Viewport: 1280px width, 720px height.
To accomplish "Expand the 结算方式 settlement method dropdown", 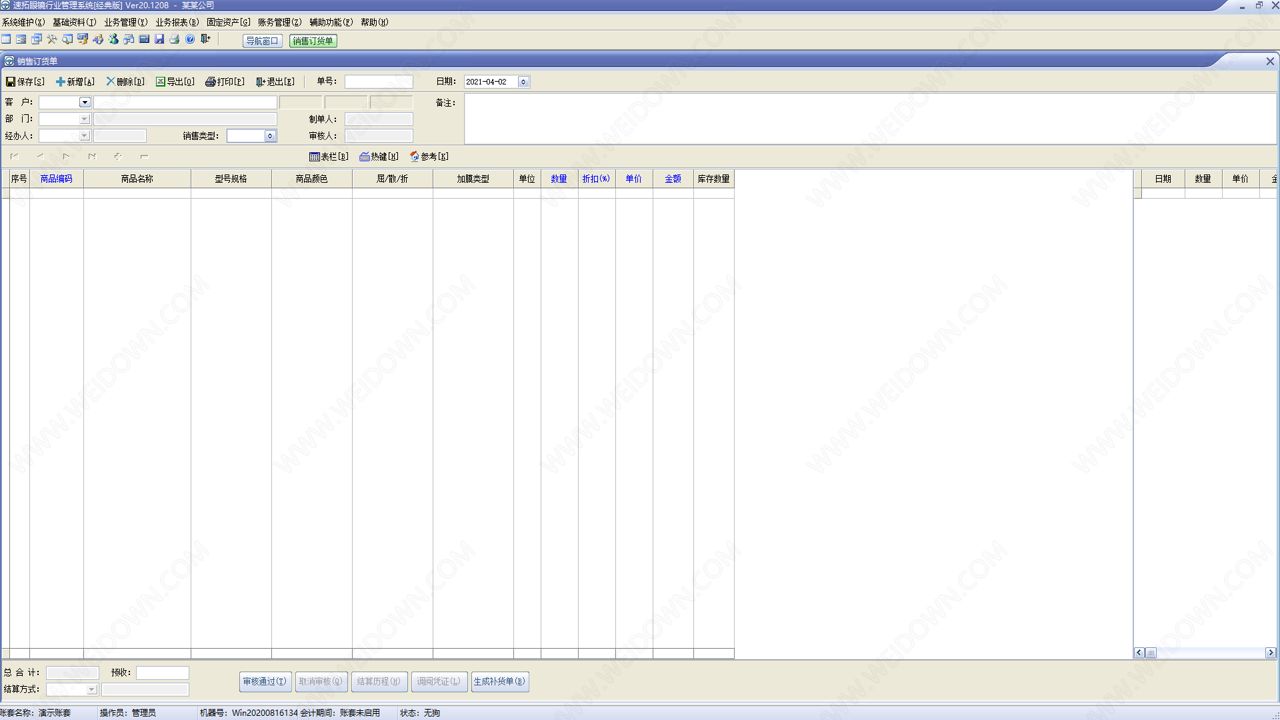I will [x=92, y=689].
